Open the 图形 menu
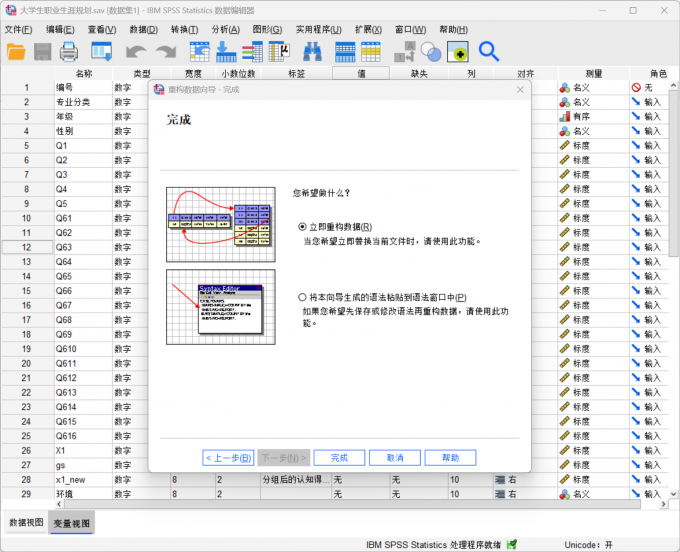This screenshot has height=552, width=680. [x=267, y=29]
